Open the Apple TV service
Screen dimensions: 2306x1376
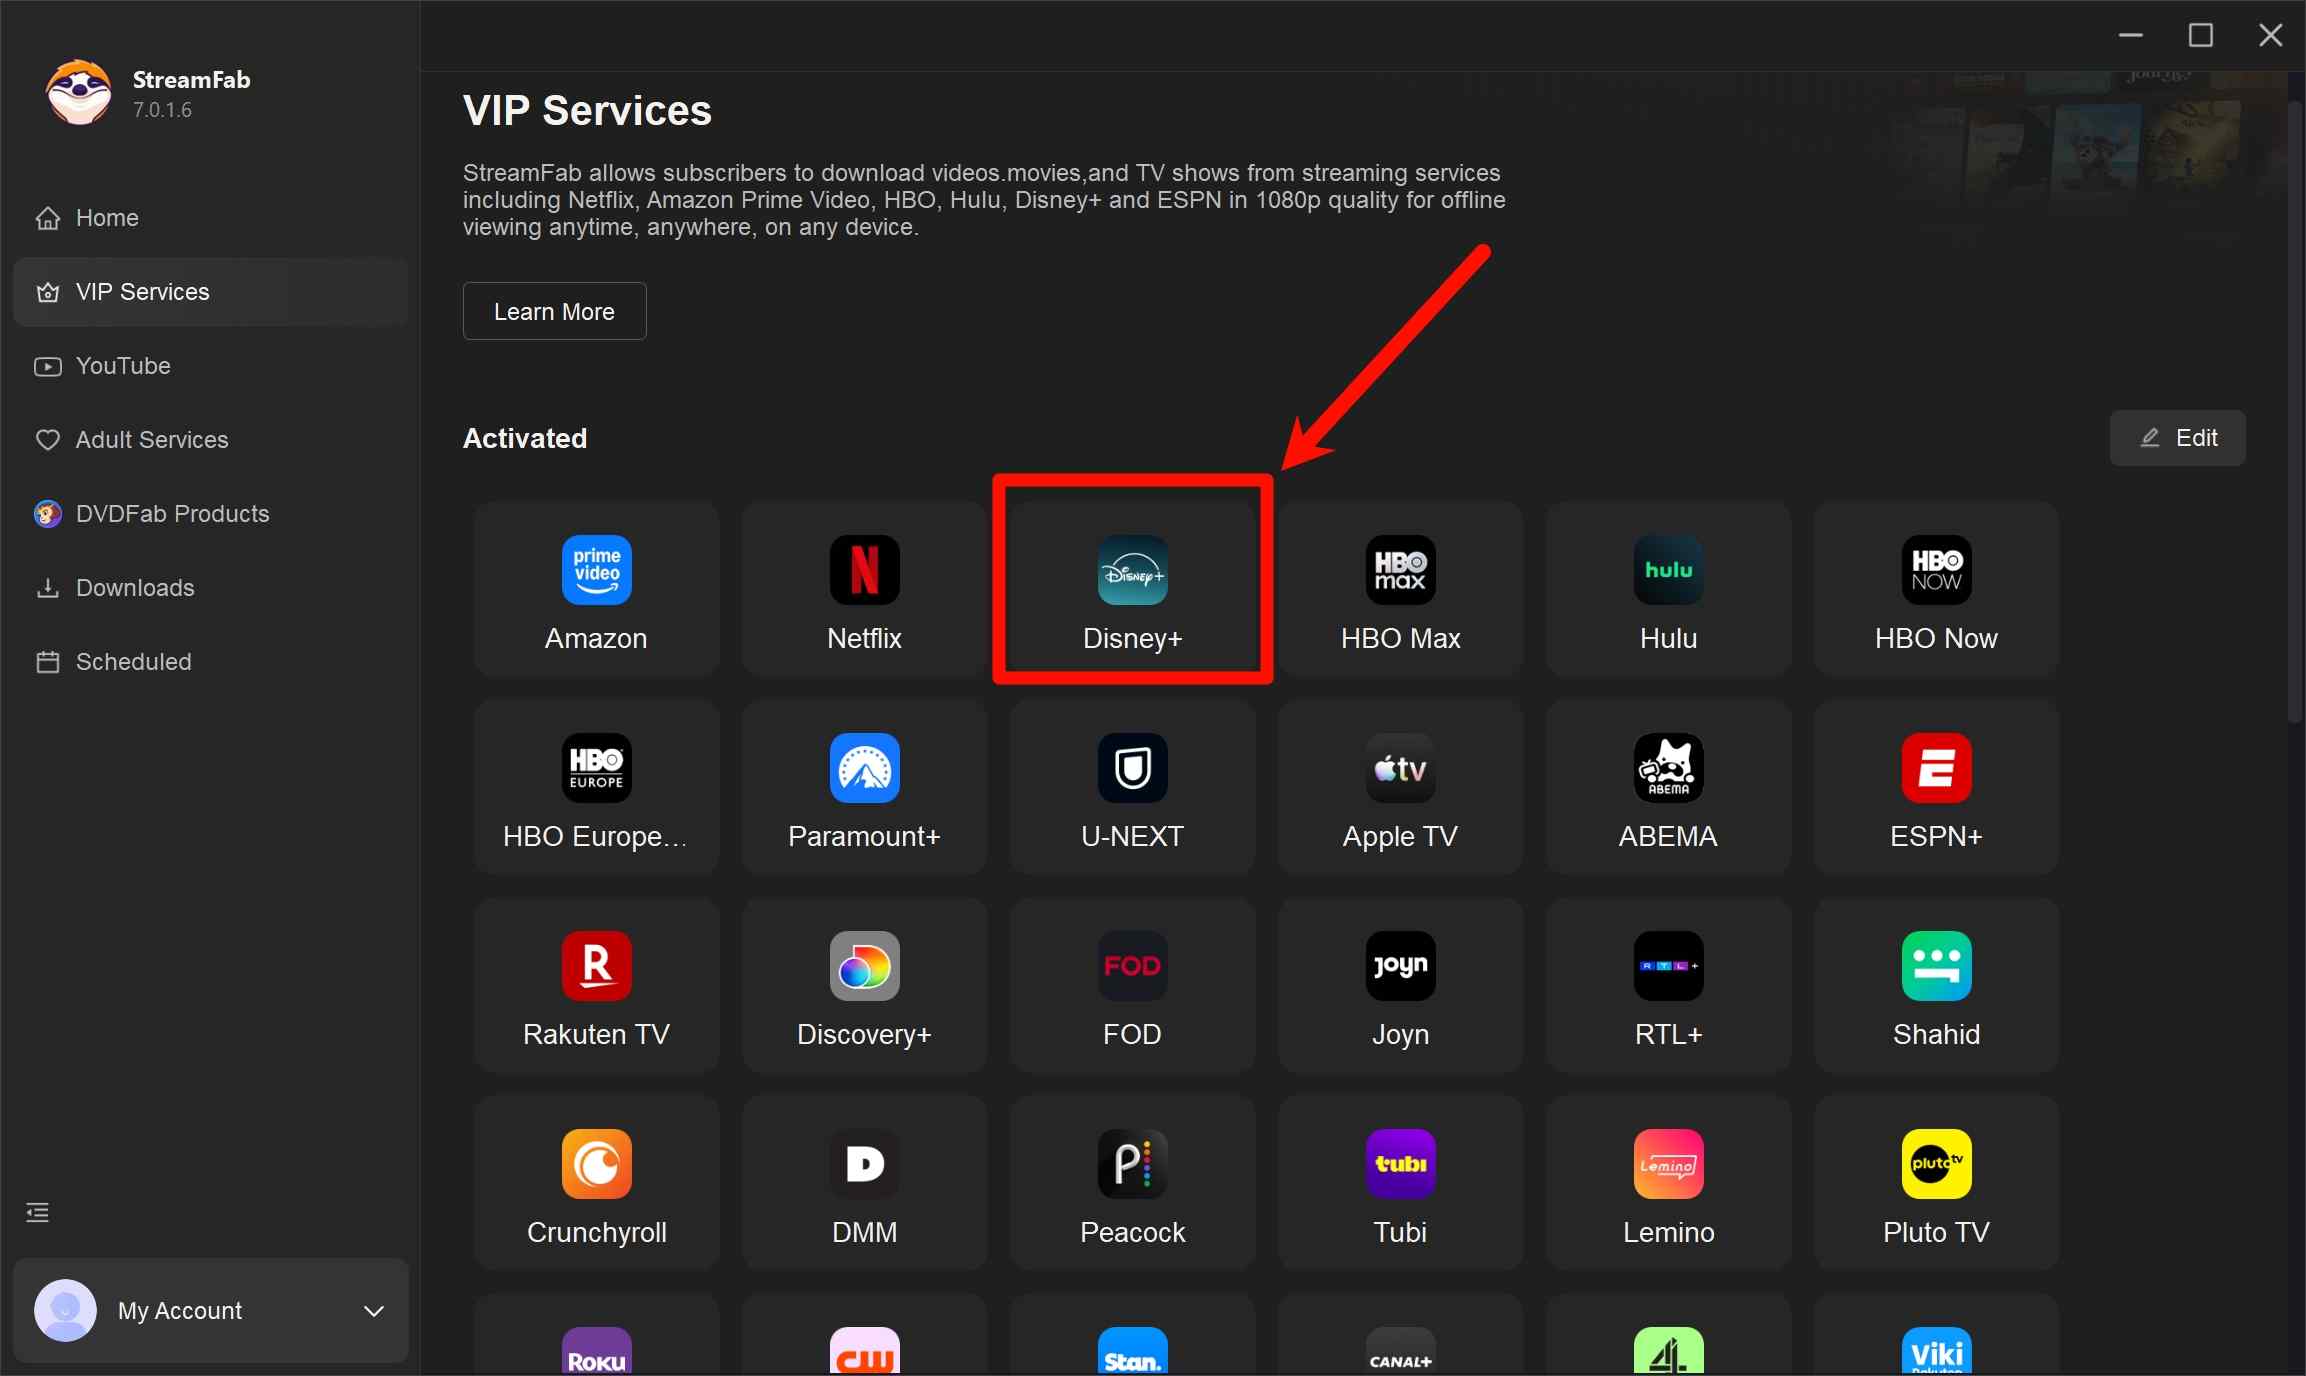[x=1399, y=787]
